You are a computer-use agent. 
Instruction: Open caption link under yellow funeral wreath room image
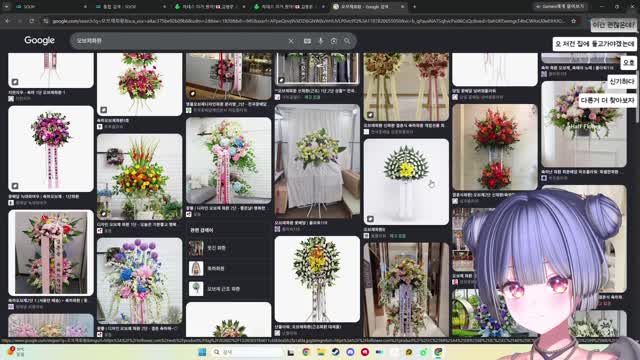(x=301, y=223)
